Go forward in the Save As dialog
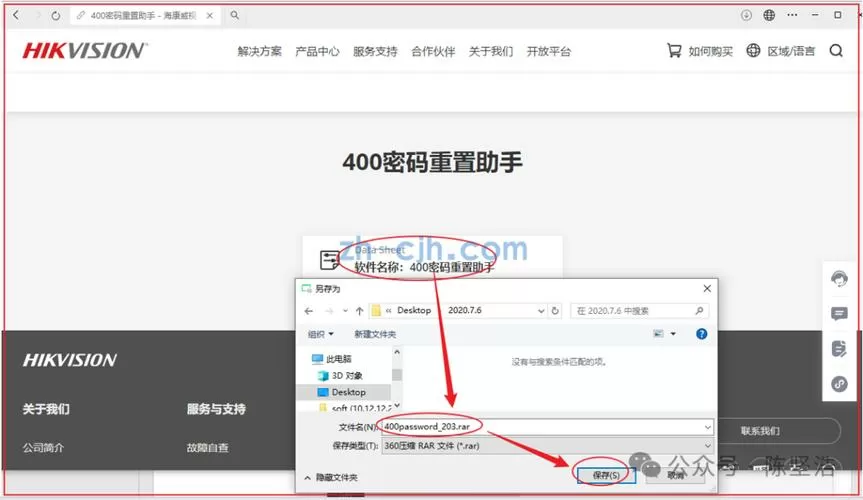Viewport: 863px width, 500px height. (329, 311)
